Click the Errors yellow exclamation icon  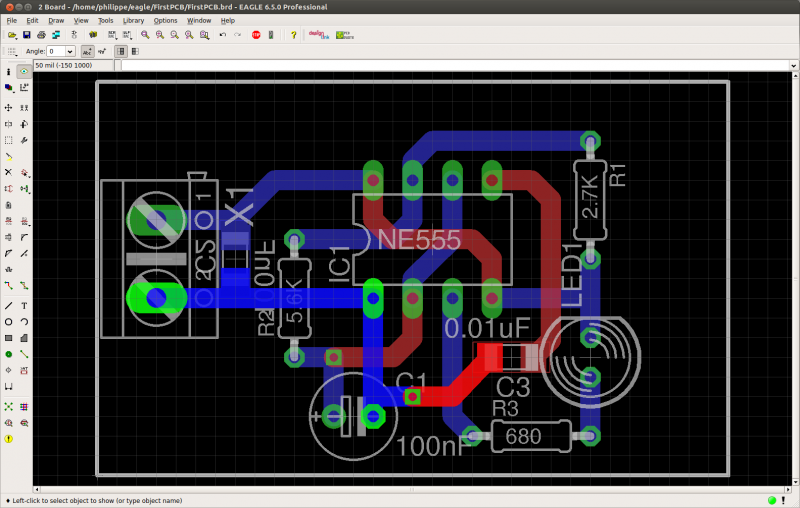pyautogui.click(x=8, y=439)
